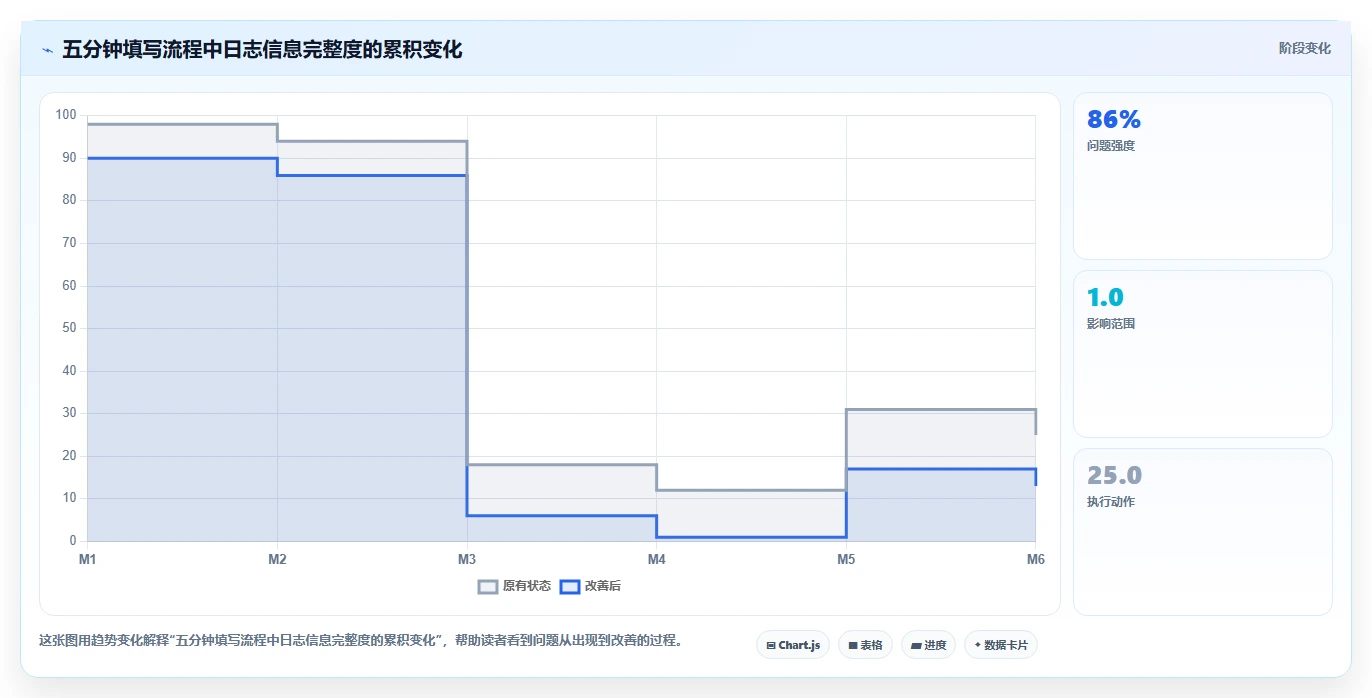Click the 0 y-axis label

(73, 541)
